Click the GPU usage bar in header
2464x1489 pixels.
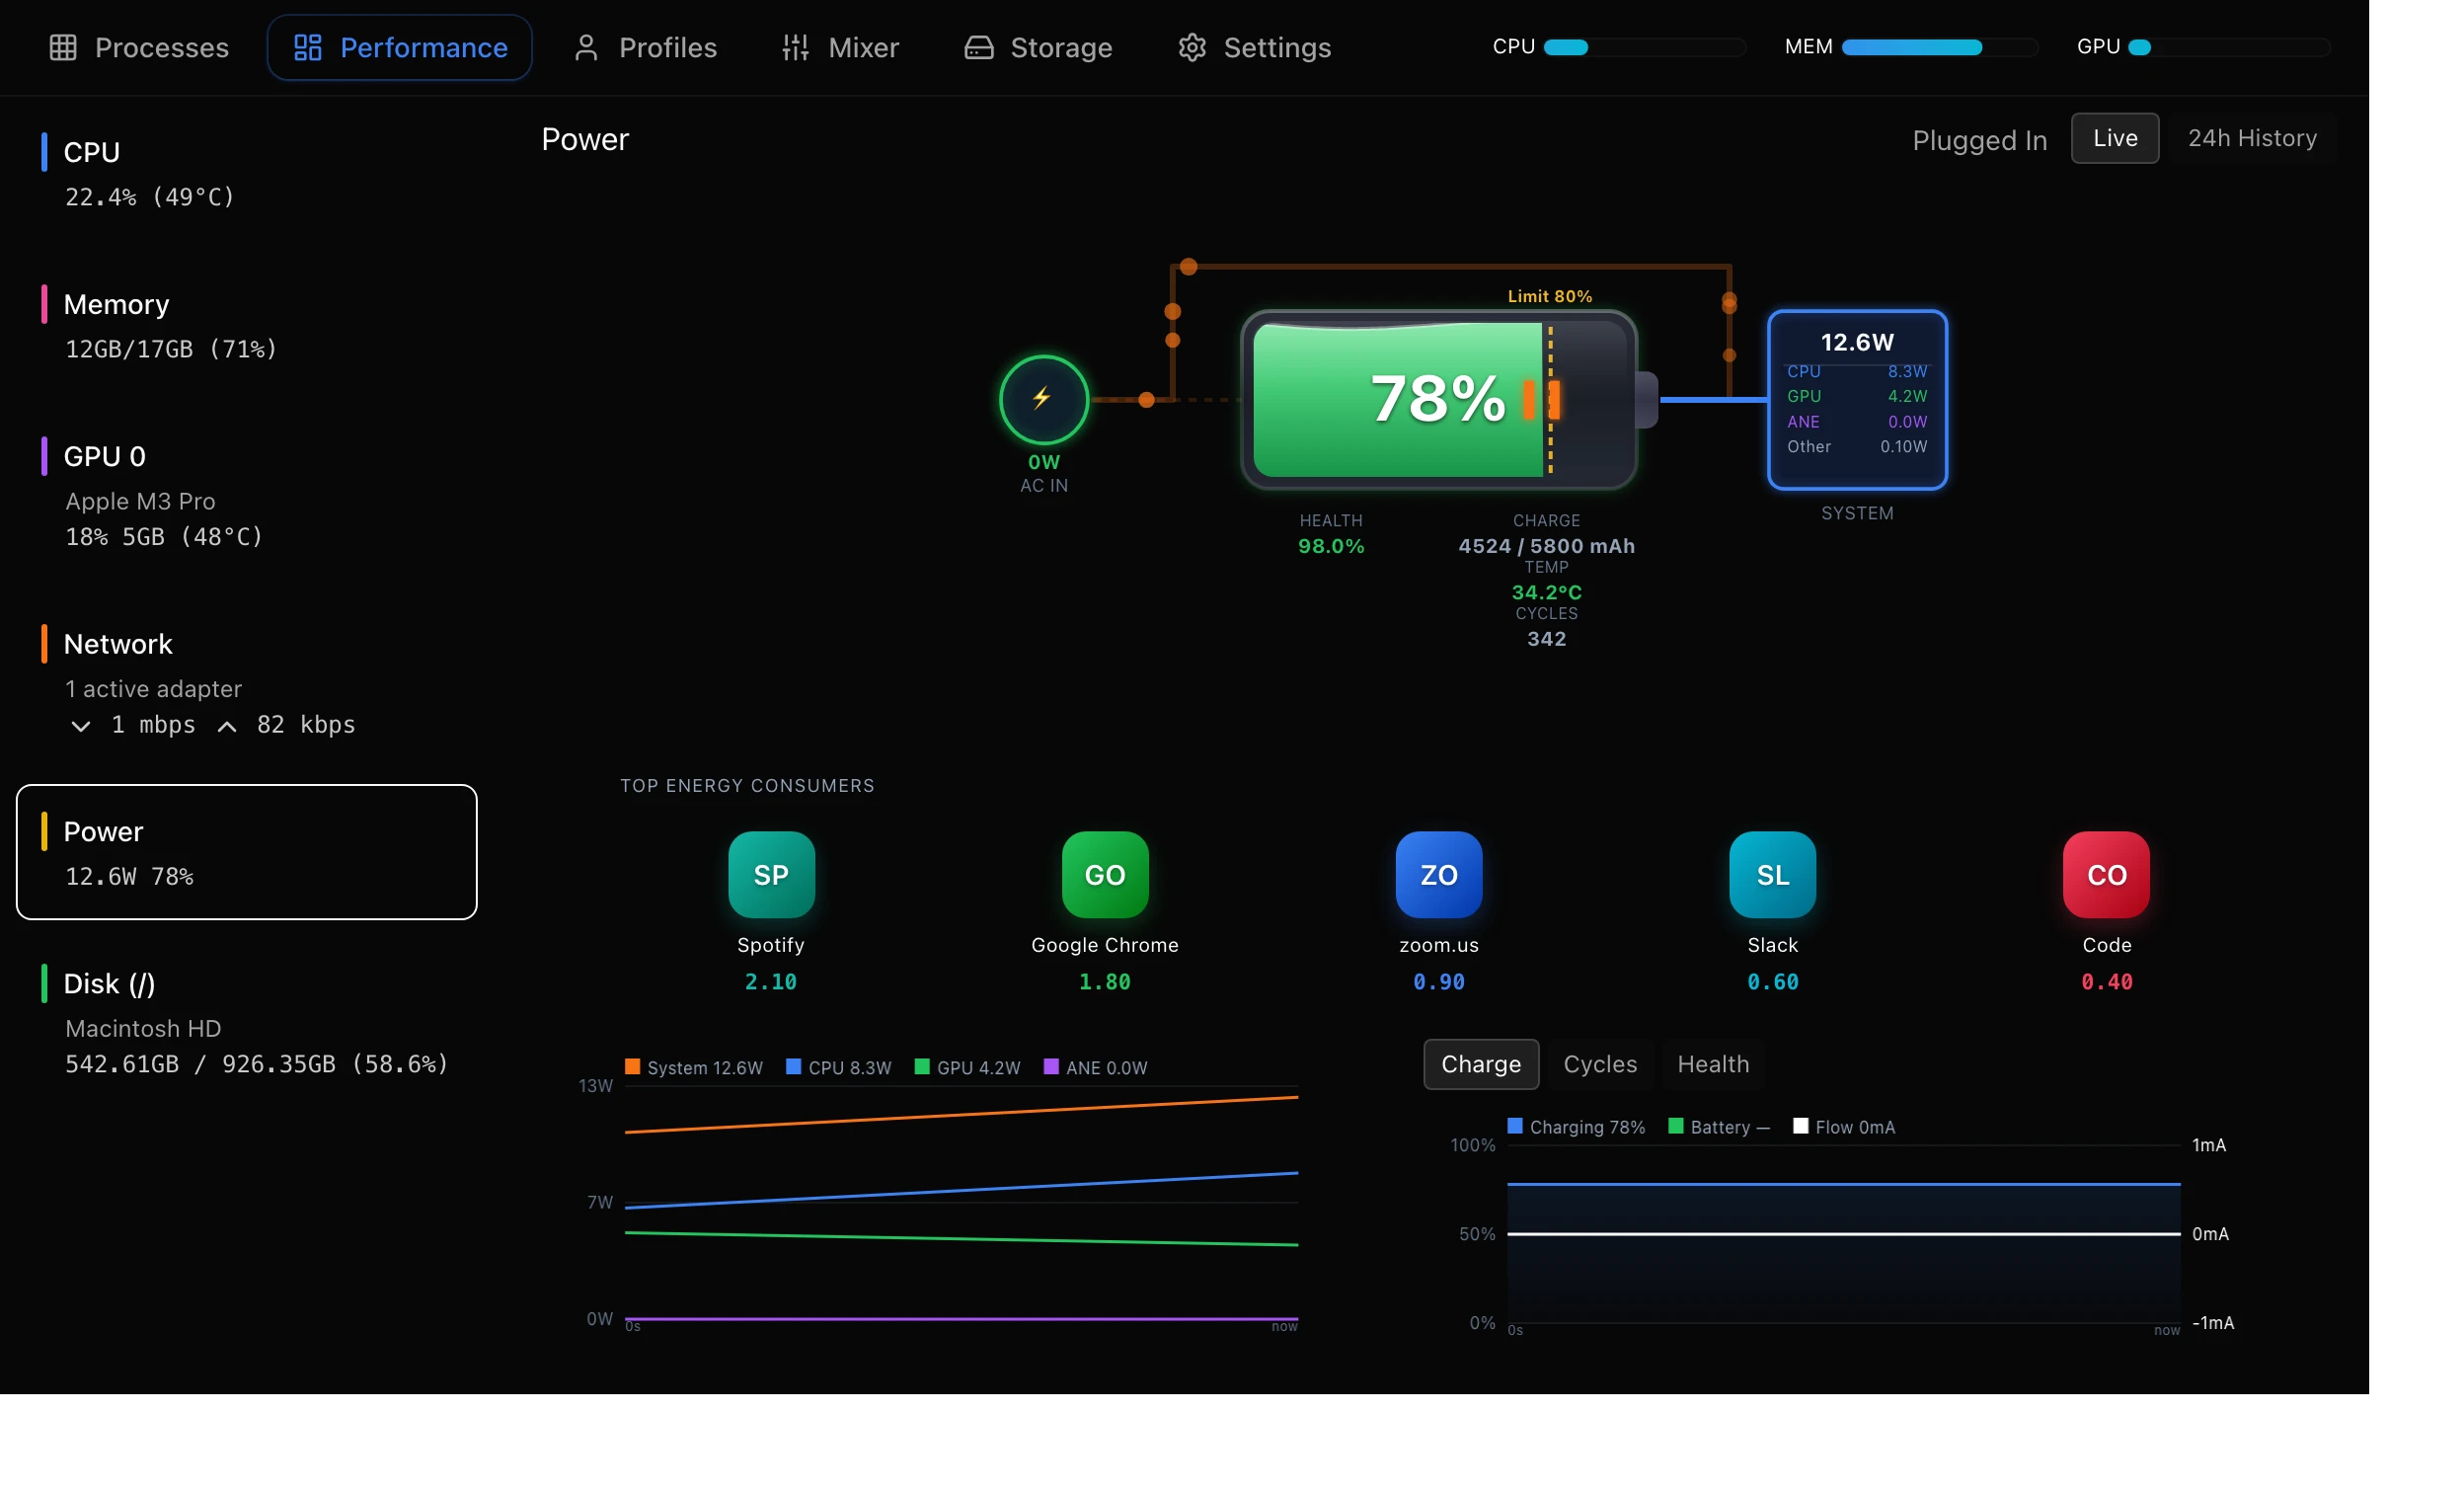tap(2229, 47)
